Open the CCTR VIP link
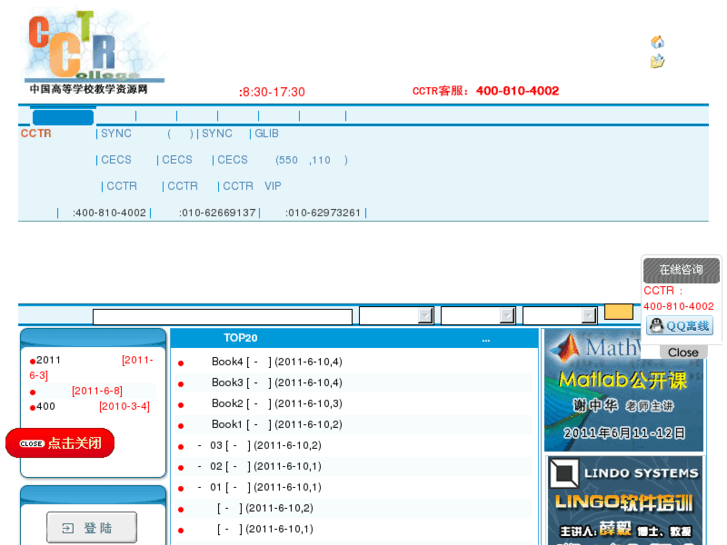 click(252, 186)
